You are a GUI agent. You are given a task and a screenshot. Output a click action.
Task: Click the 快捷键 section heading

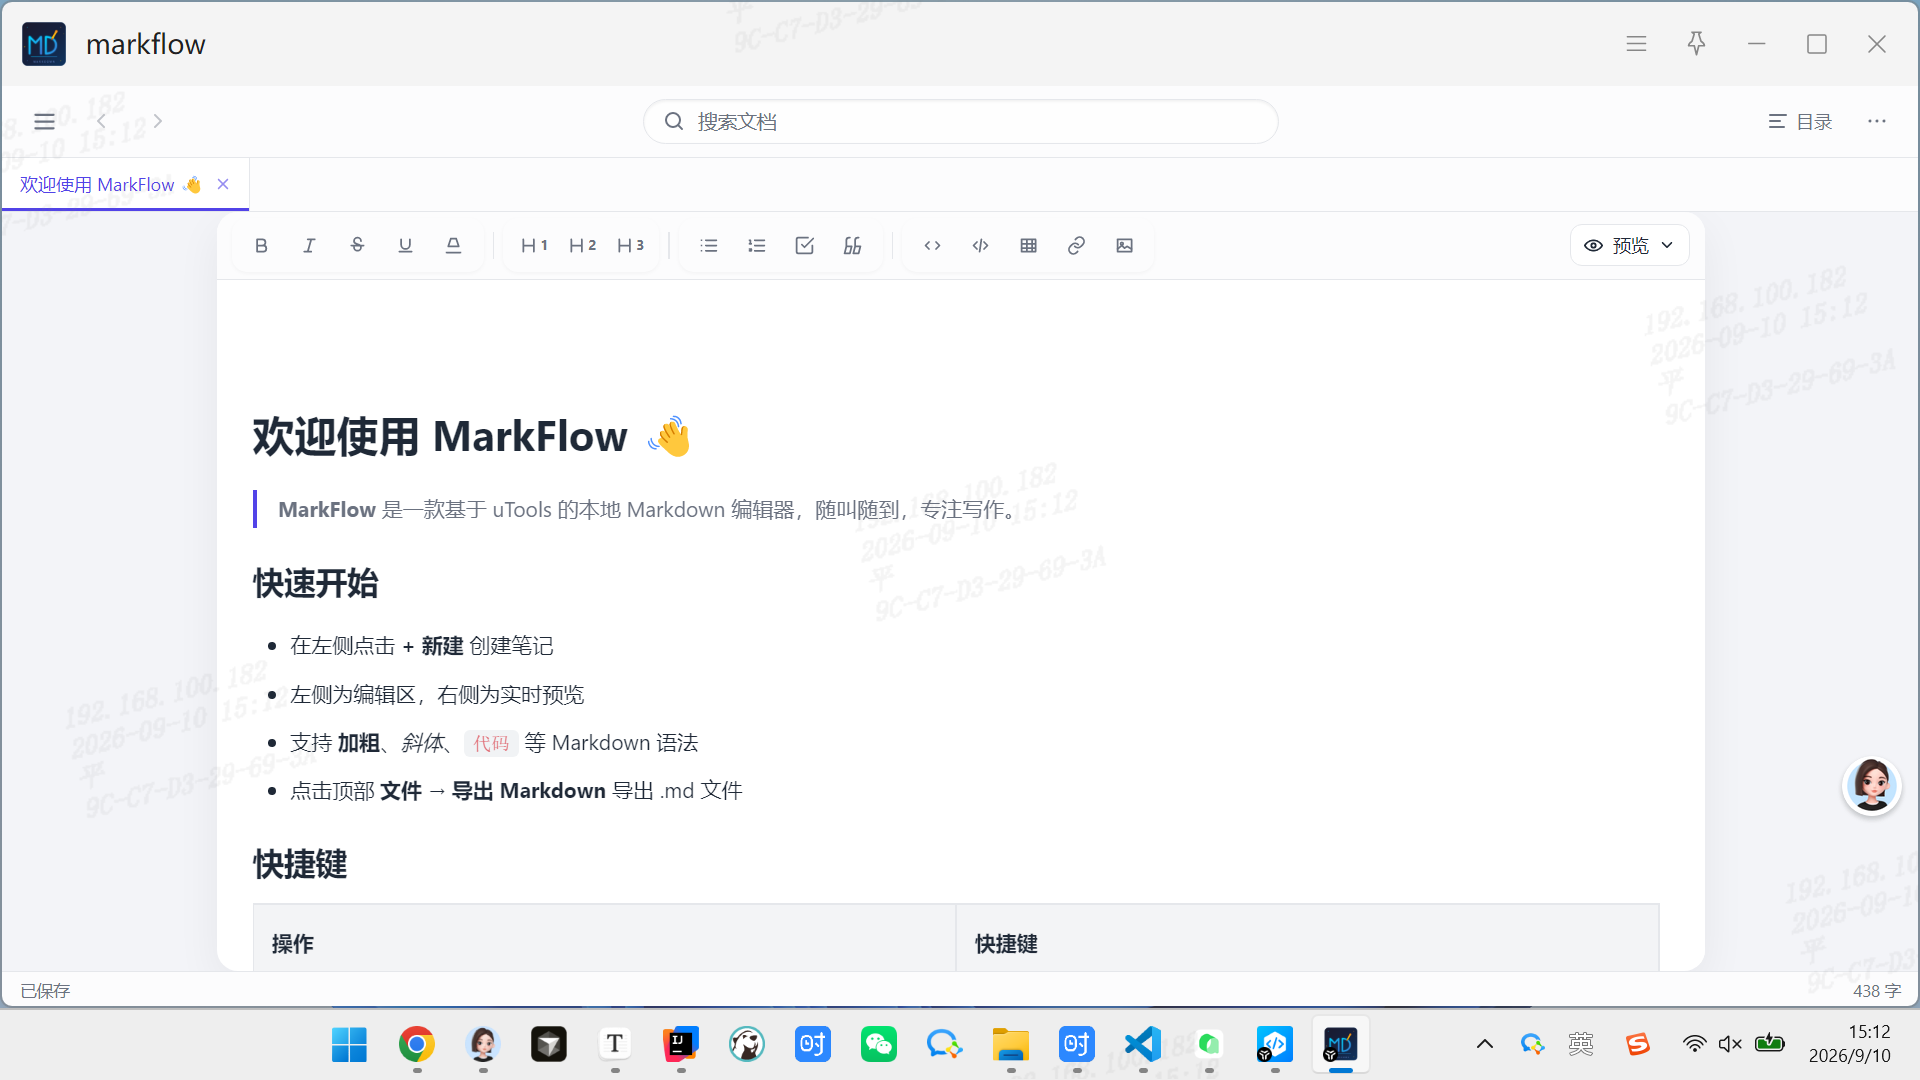click(300, 865)
